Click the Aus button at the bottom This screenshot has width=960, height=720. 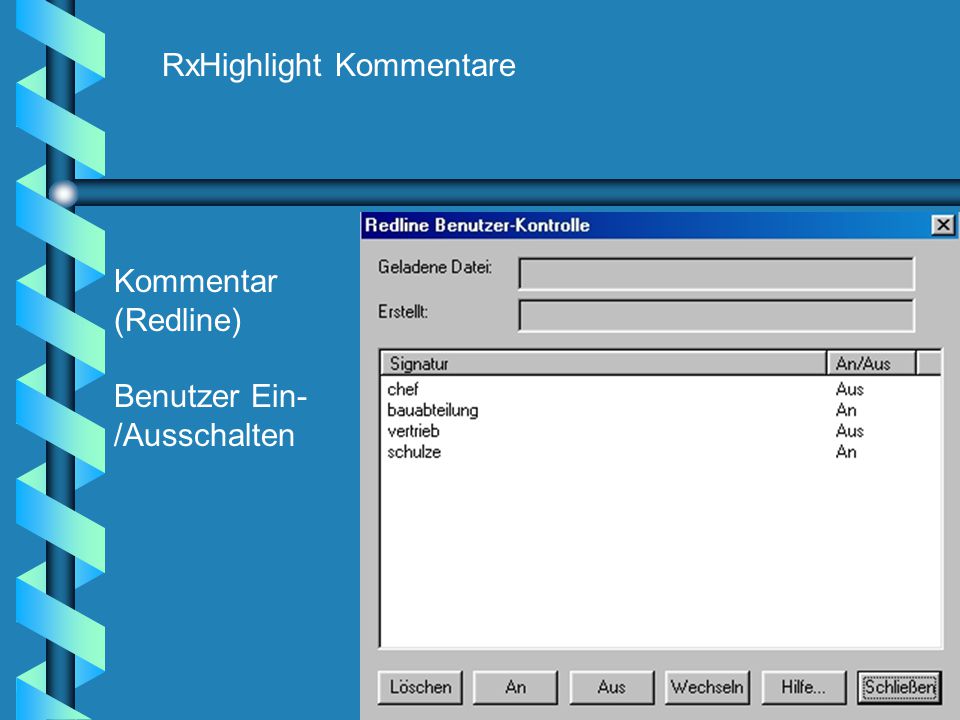(612, 687)
